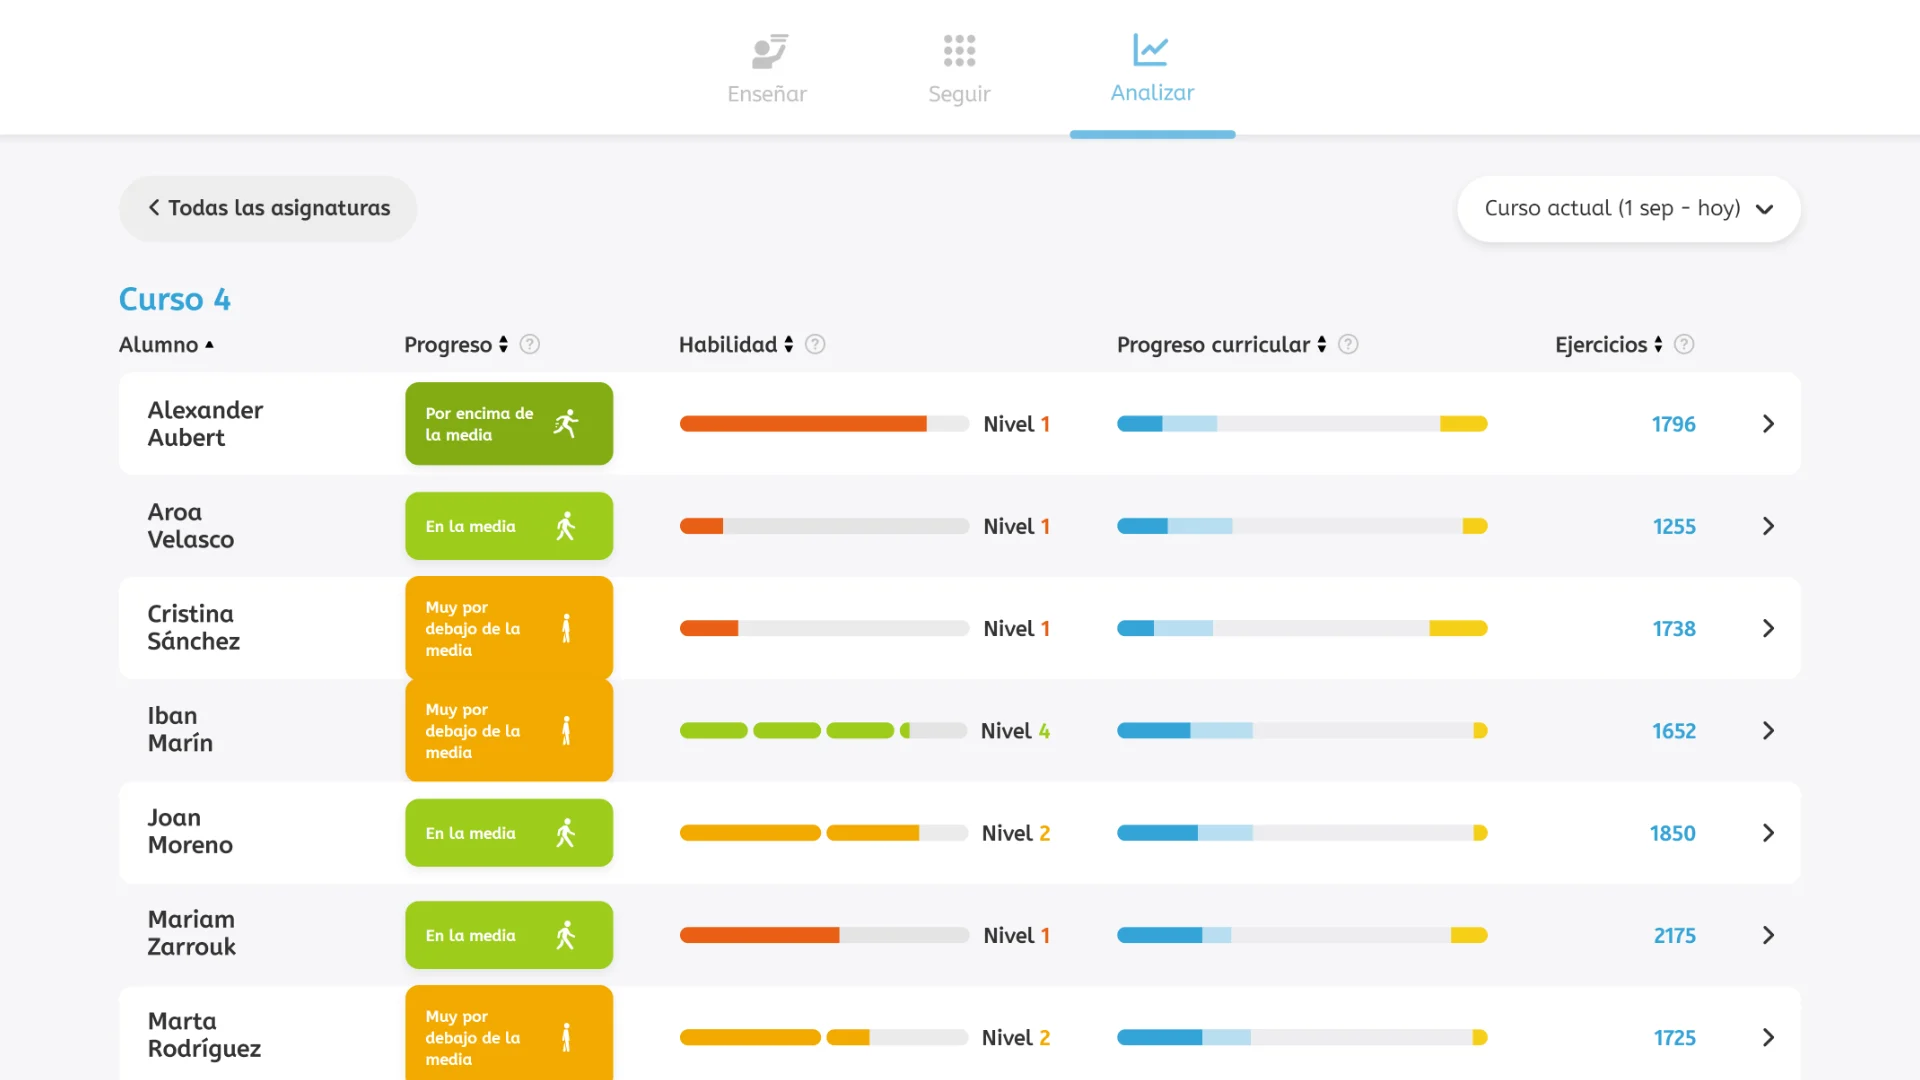Open the help tooltip next to Habilidad

tap(815, 344)
